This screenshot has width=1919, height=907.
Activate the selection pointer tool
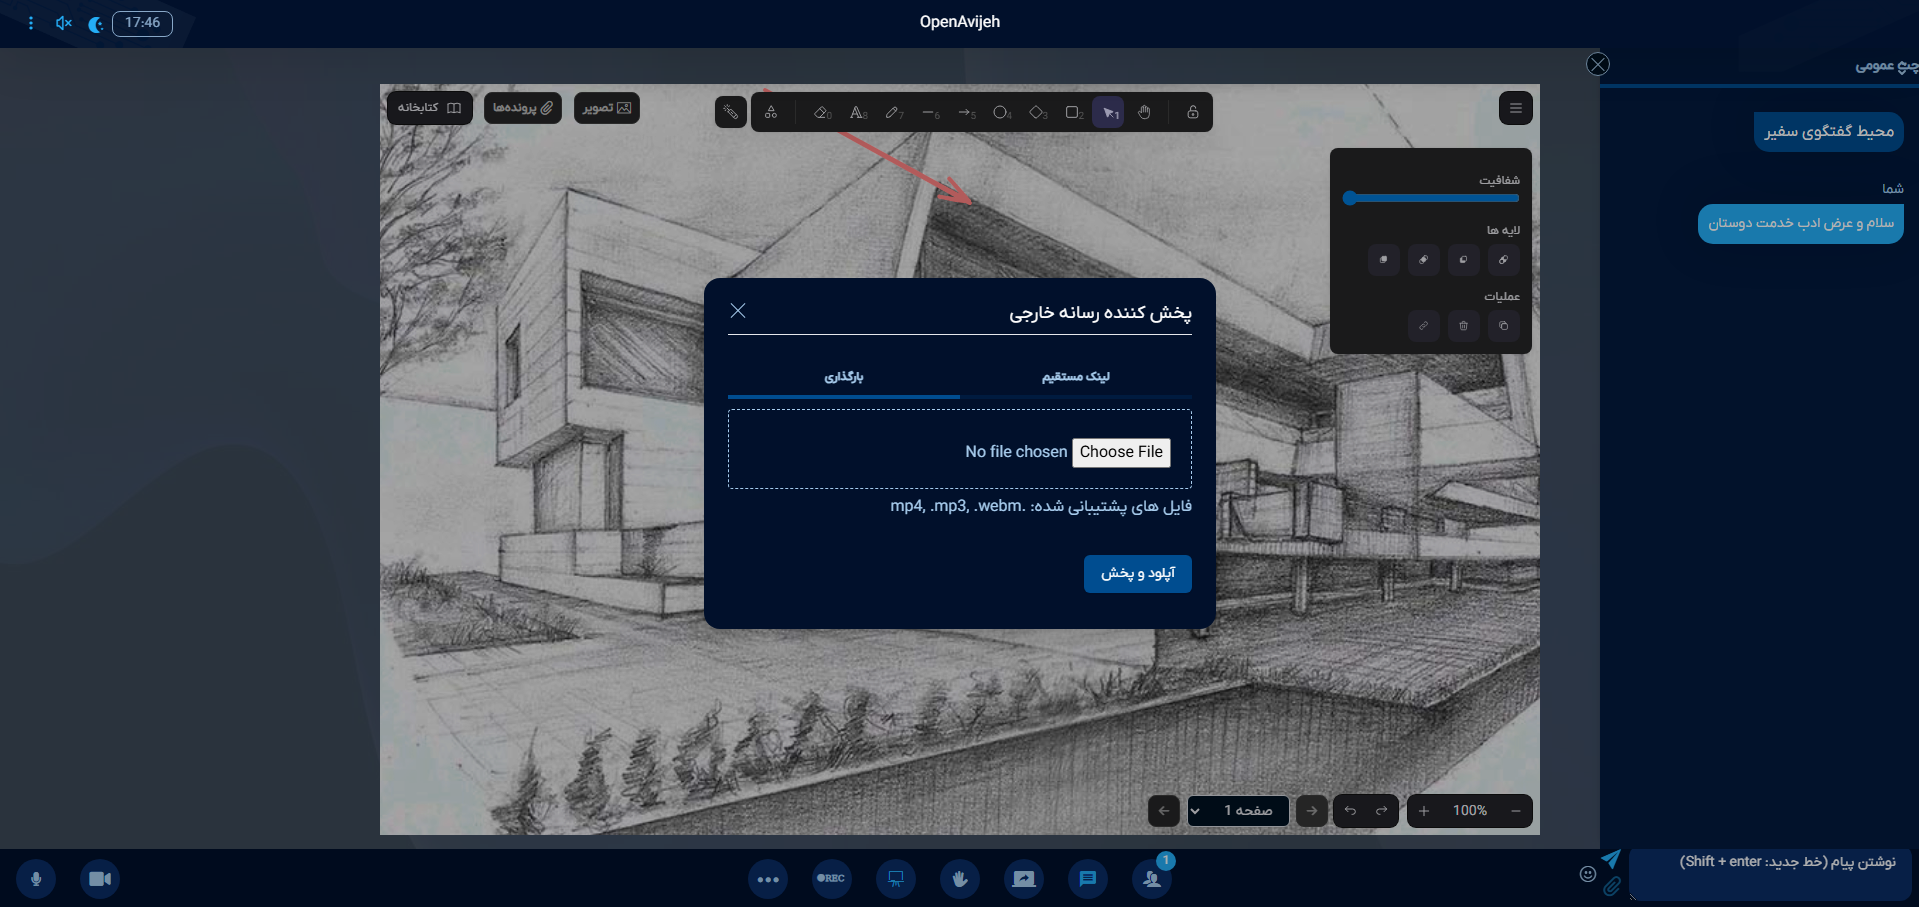(1109, 113)
